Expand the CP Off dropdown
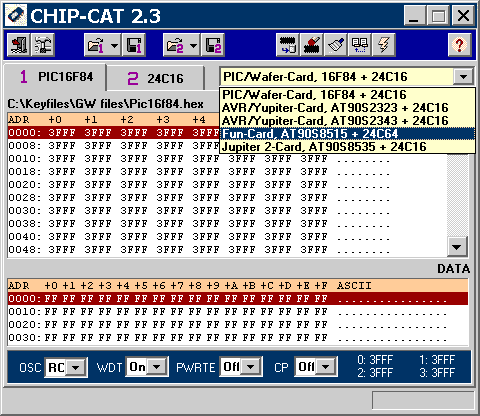 326,367
